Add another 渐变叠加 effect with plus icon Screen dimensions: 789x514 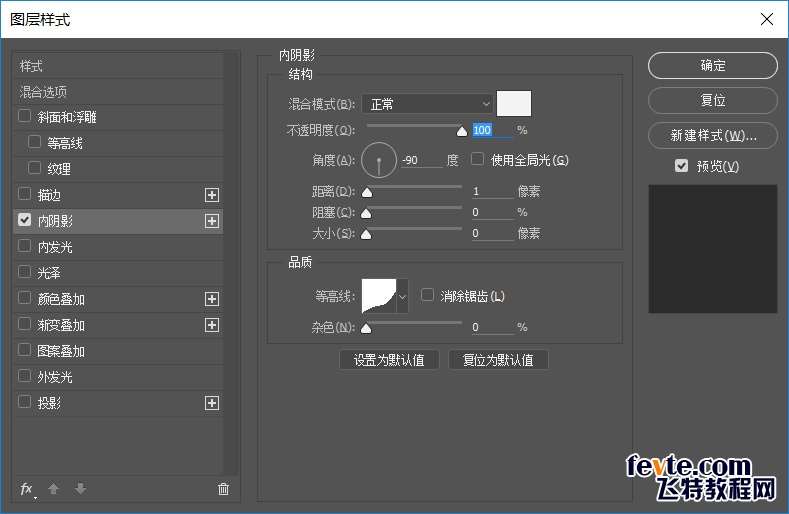point(212,325)
